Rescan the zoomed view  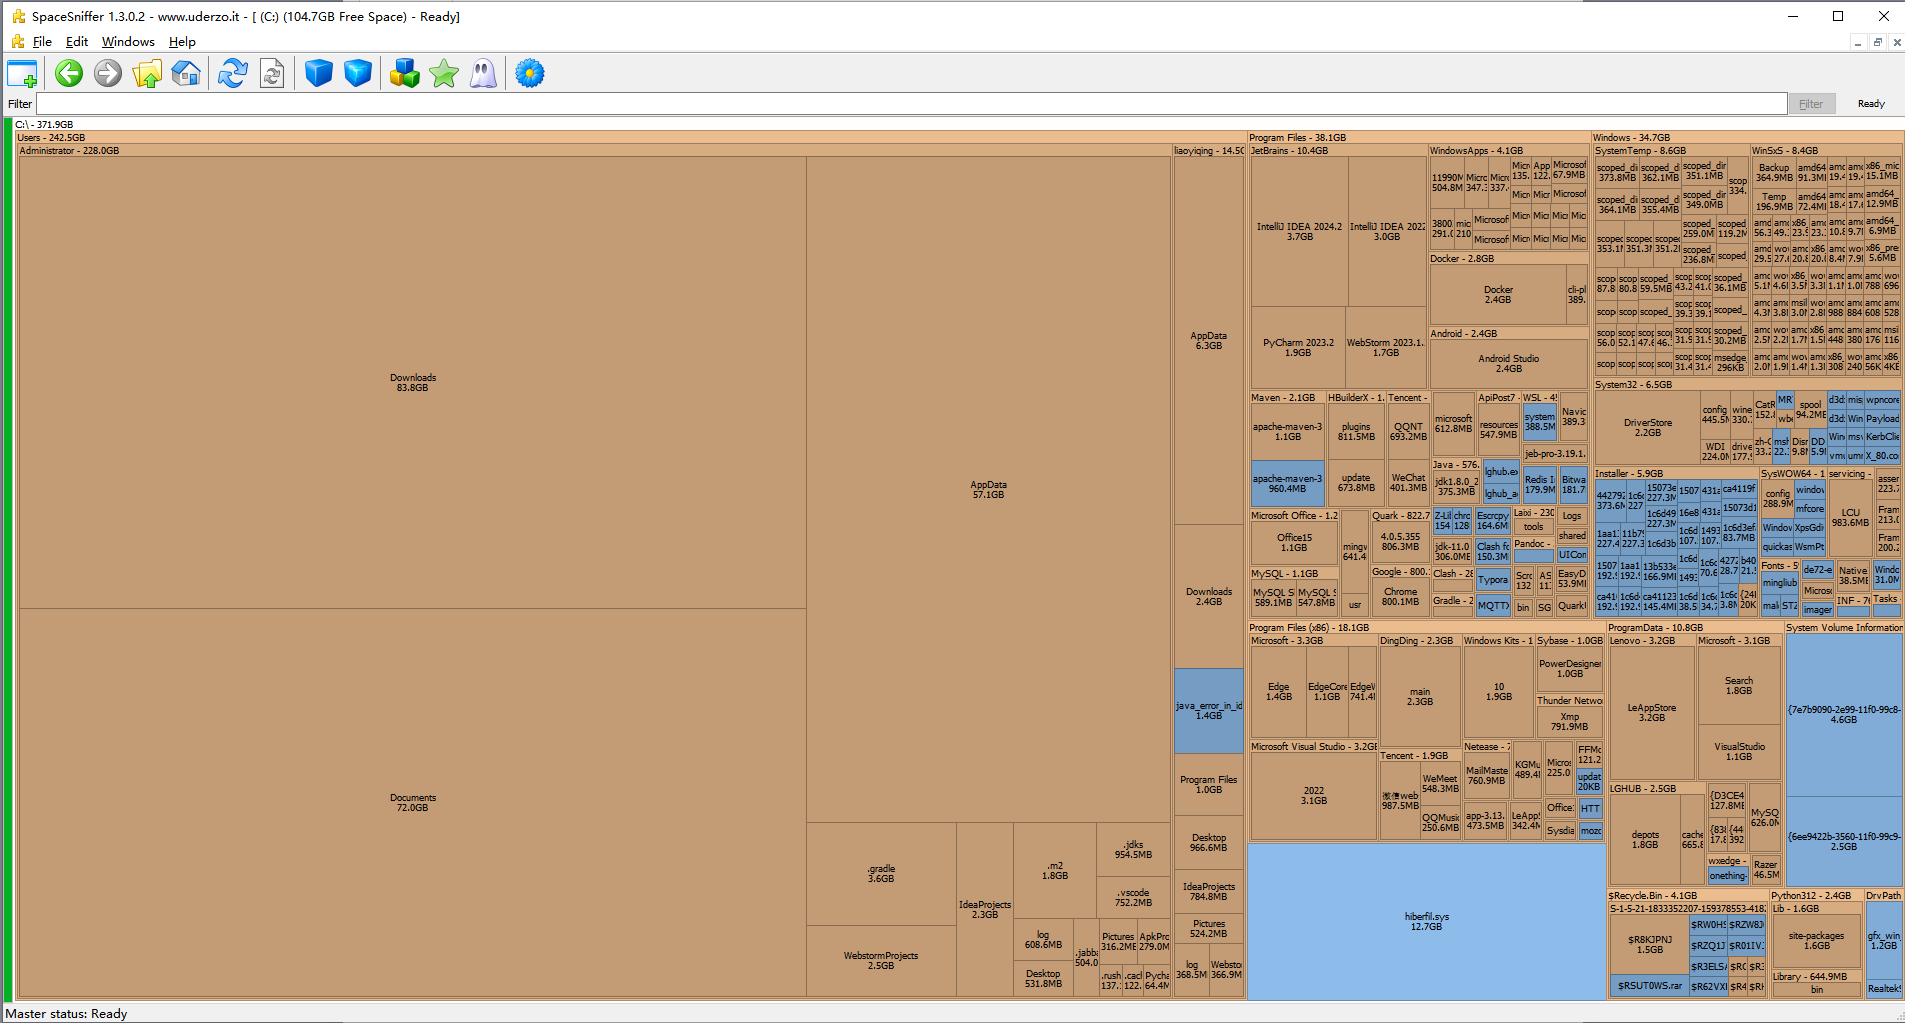(272, 74)
